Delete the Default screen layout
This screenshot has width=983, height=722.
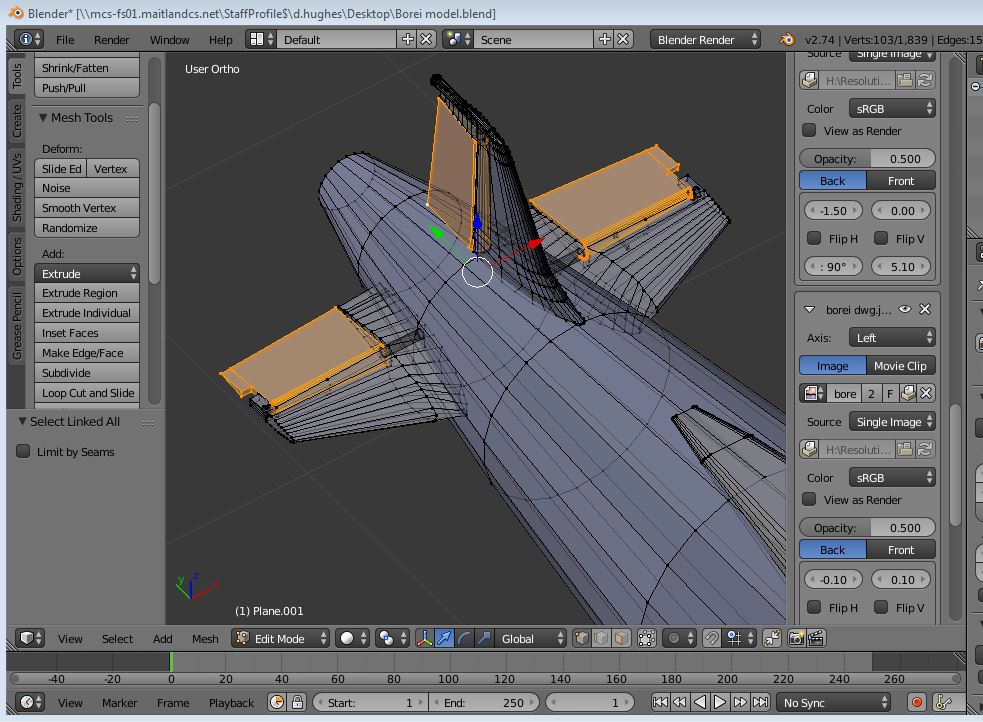tap(426, 39)
